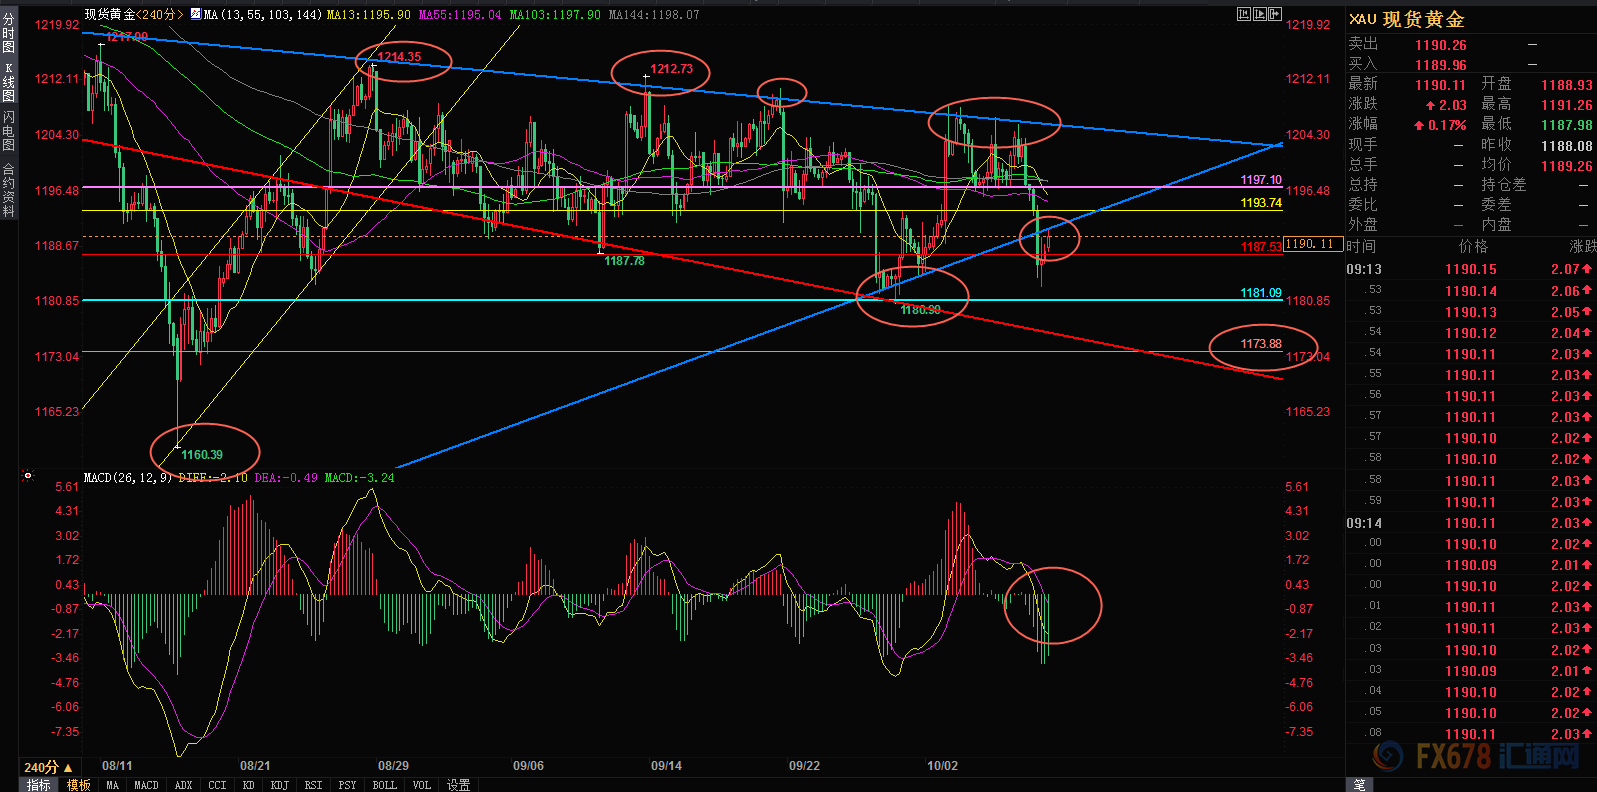Click the 时间 column header
This screenshot has height=792, width=1597.
click(1361, 246)
